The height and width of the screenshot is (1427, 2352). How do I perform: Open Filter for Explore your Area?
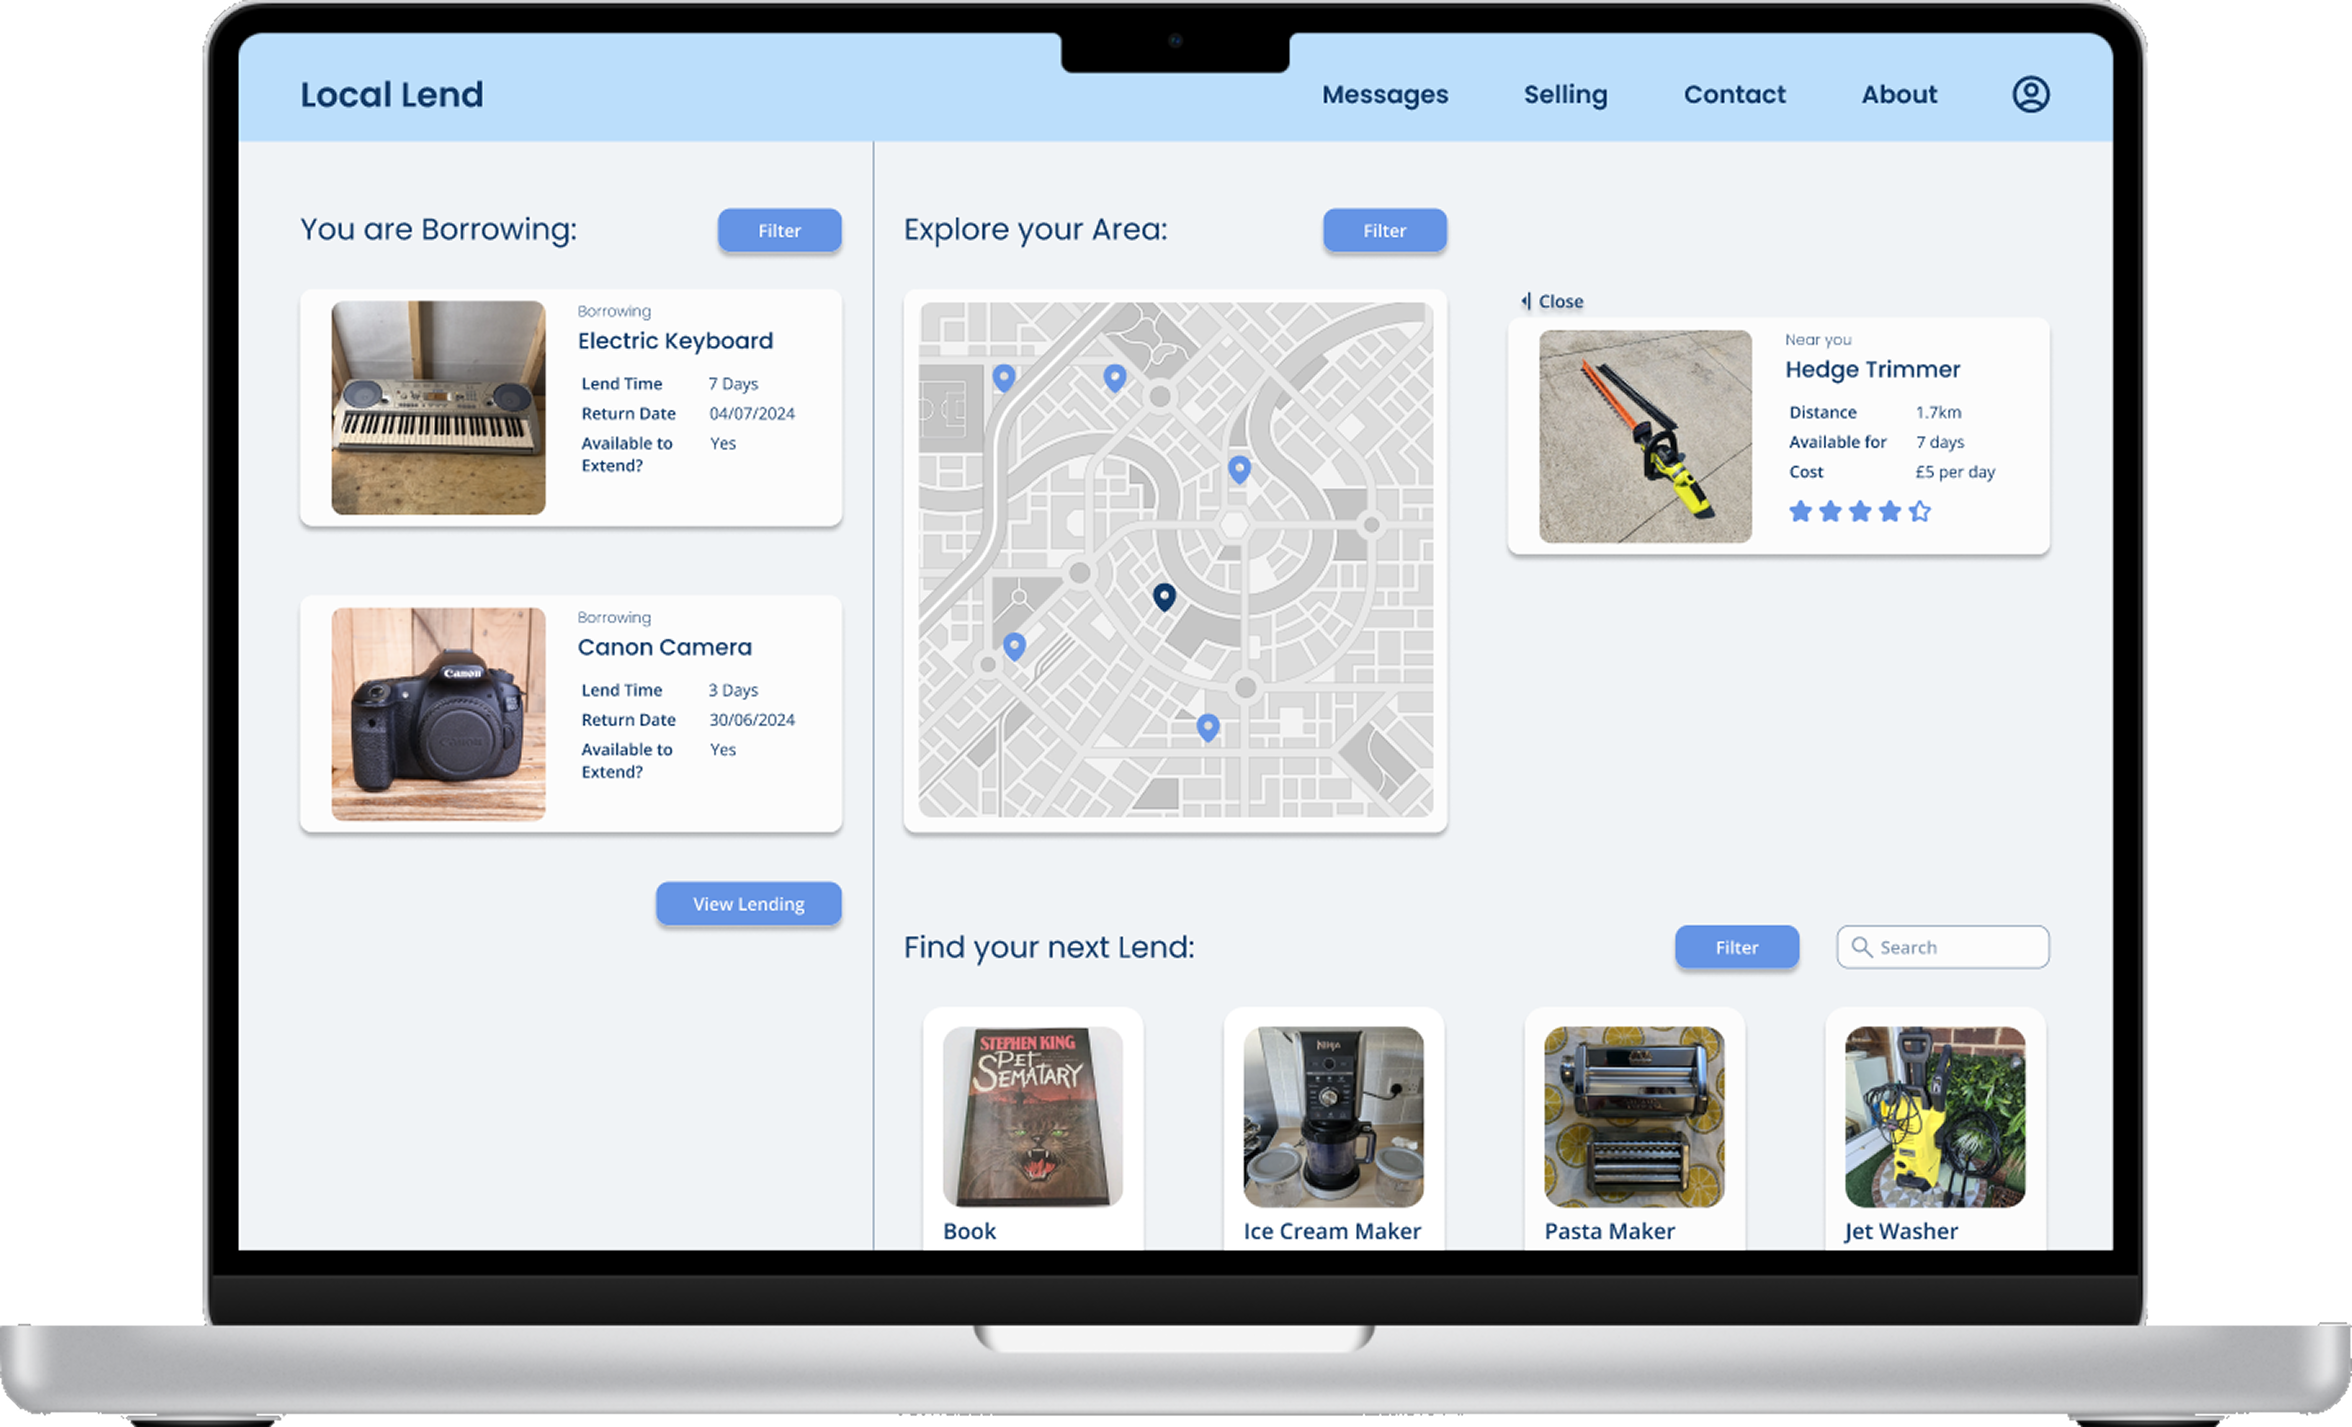pos(1384,231)
